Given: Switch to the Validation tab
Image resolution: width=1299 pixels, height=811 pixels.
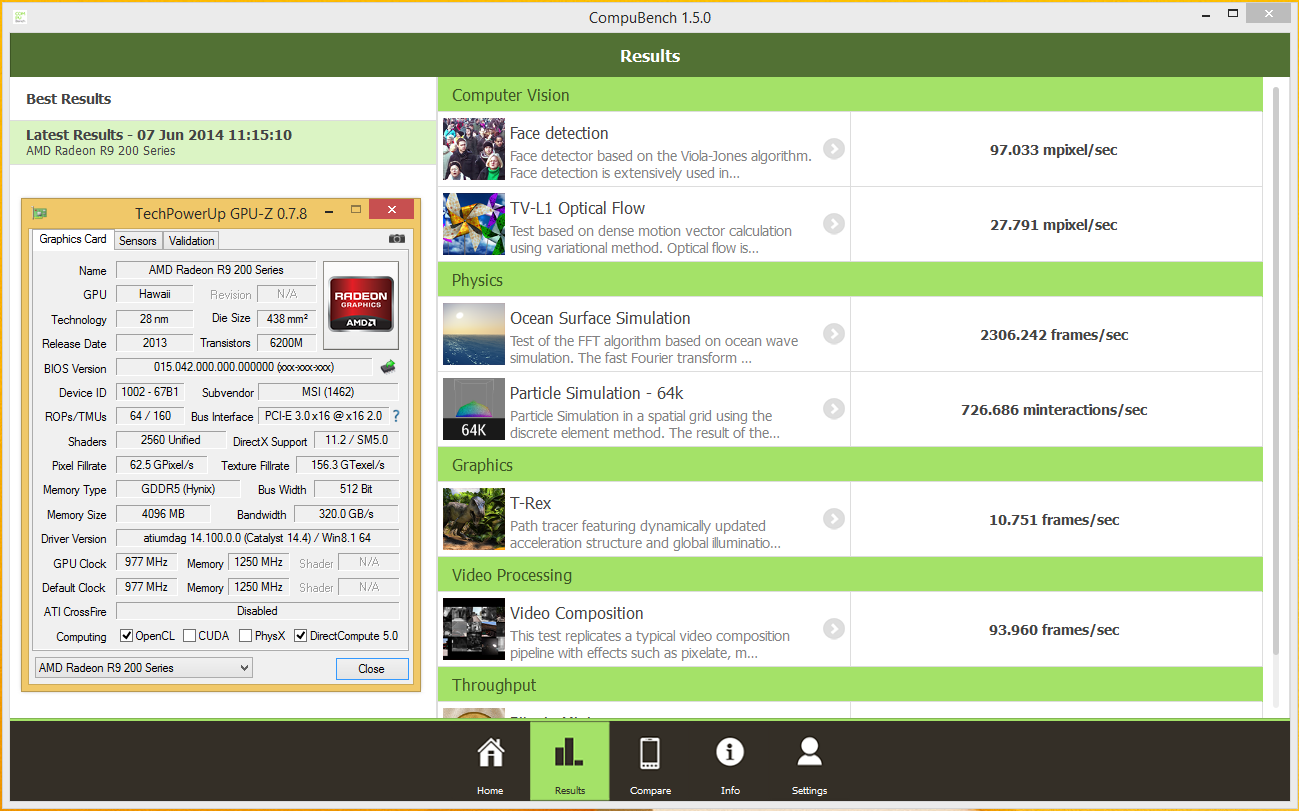Looking at the screenshot, I should point(191,240).
